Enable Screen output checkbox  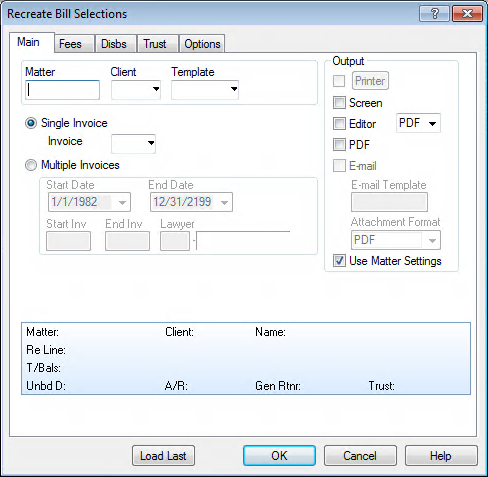(339, 103)
